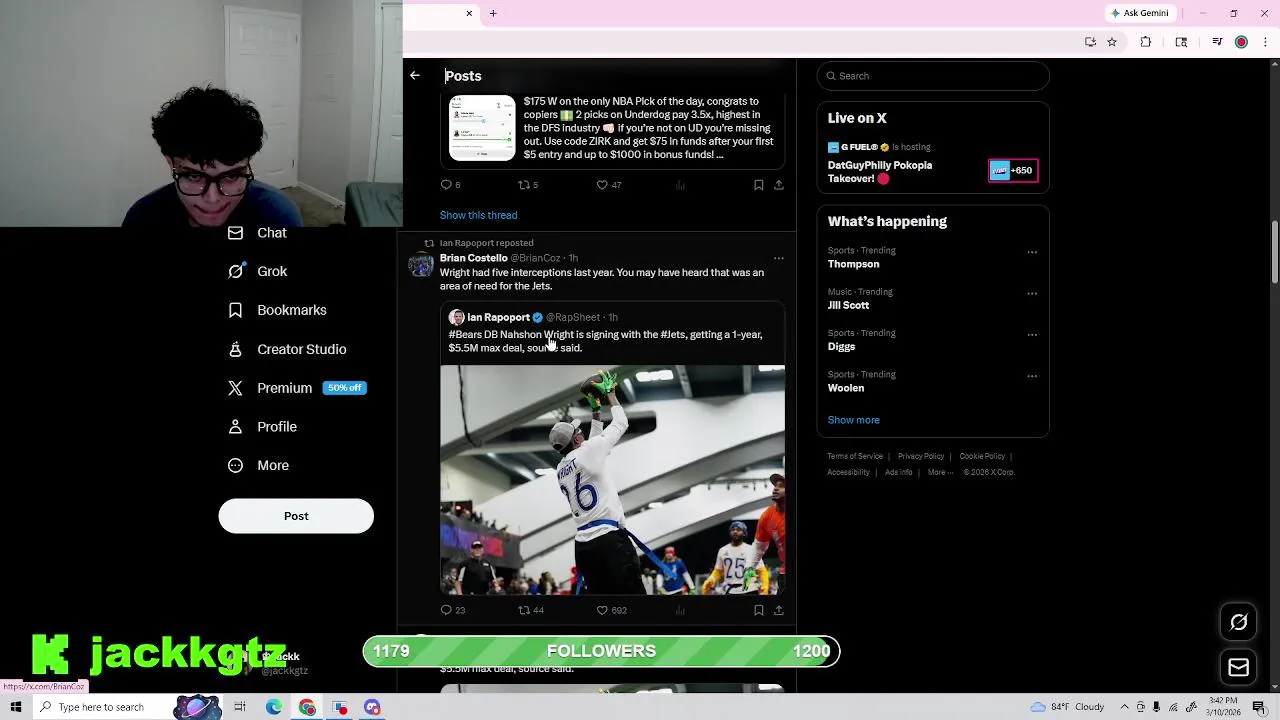This screenshot has width=1280, height=720.
Task: Open Privacy Policy footer link
Action: tap(921, 456)
